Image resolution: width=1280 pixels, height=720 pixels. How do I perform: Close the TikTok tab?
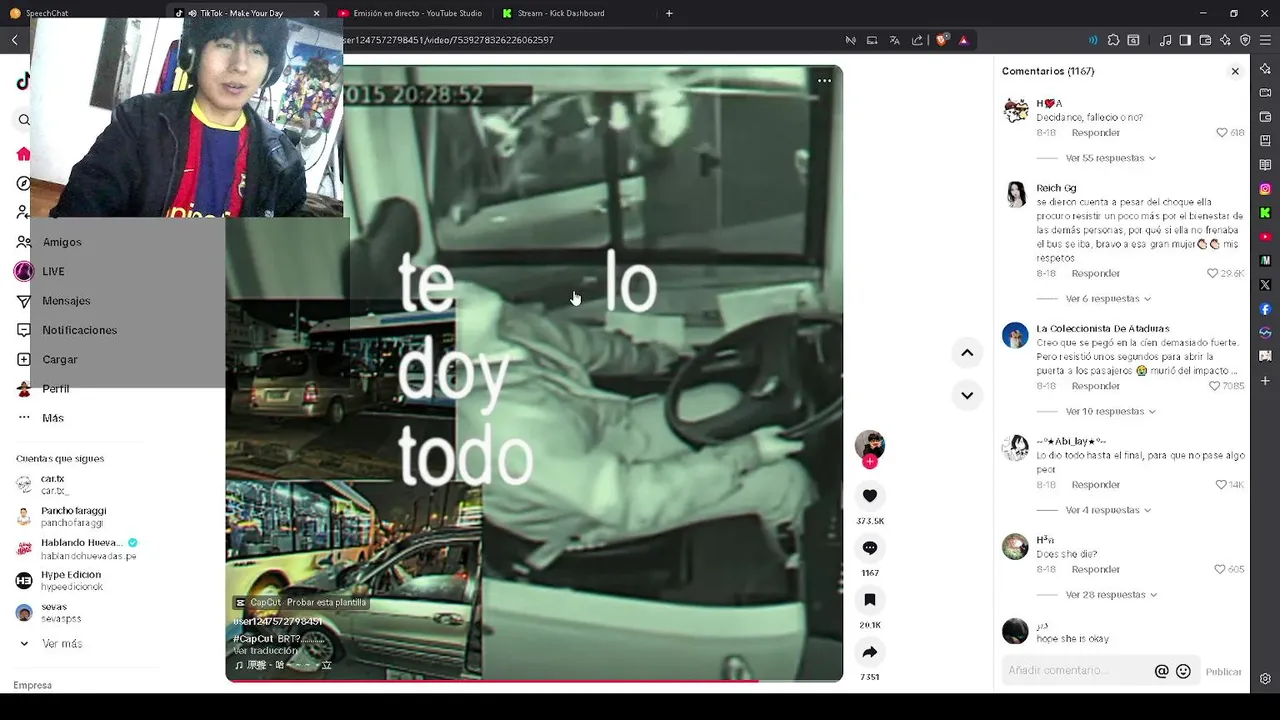317,13
